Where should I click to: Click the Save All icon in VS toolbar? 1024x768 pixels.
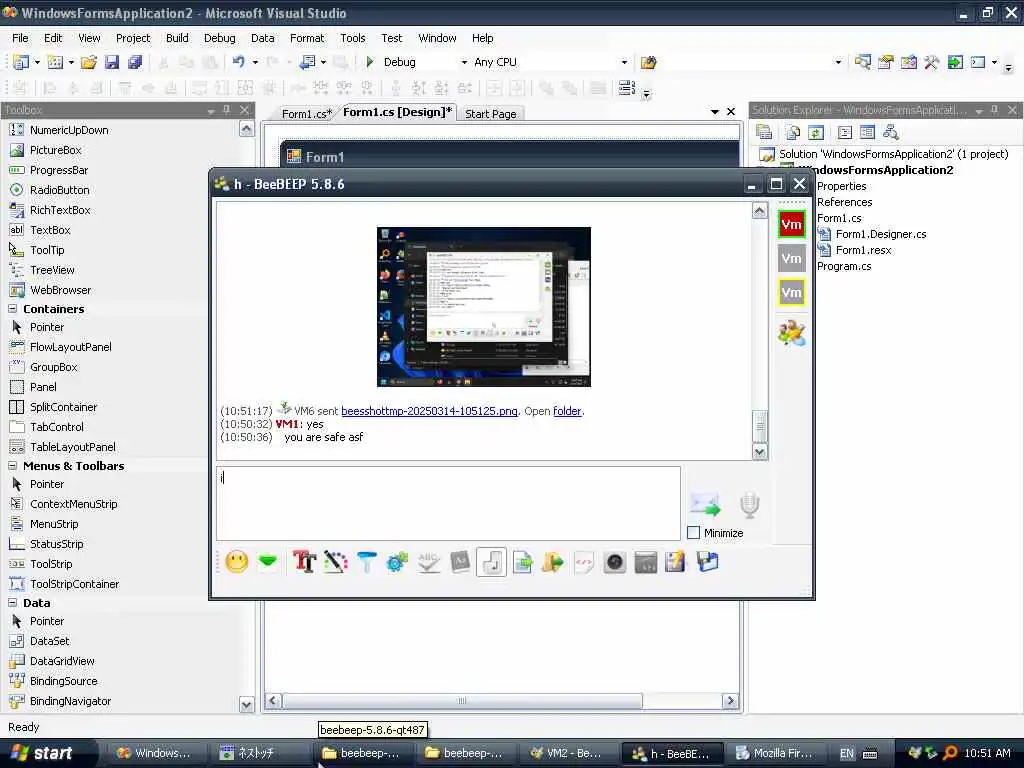[135, 62]
